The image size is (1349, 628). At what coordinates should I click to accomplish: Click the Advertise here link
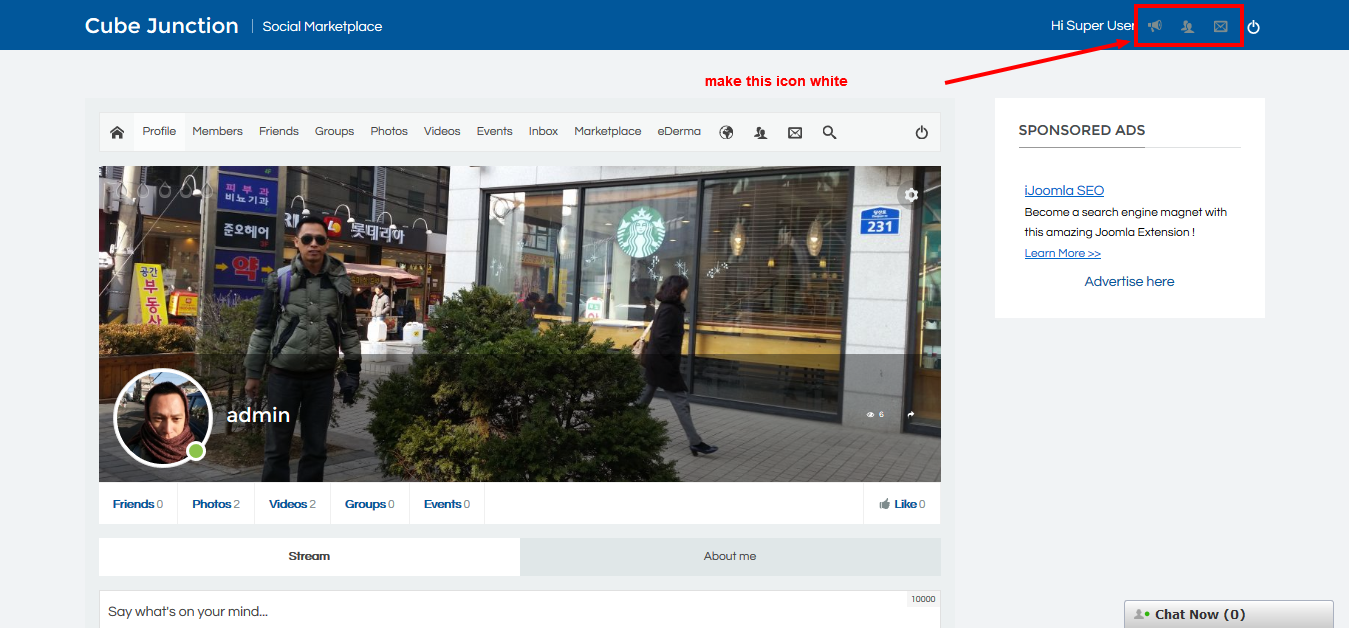pos(1129,281)
